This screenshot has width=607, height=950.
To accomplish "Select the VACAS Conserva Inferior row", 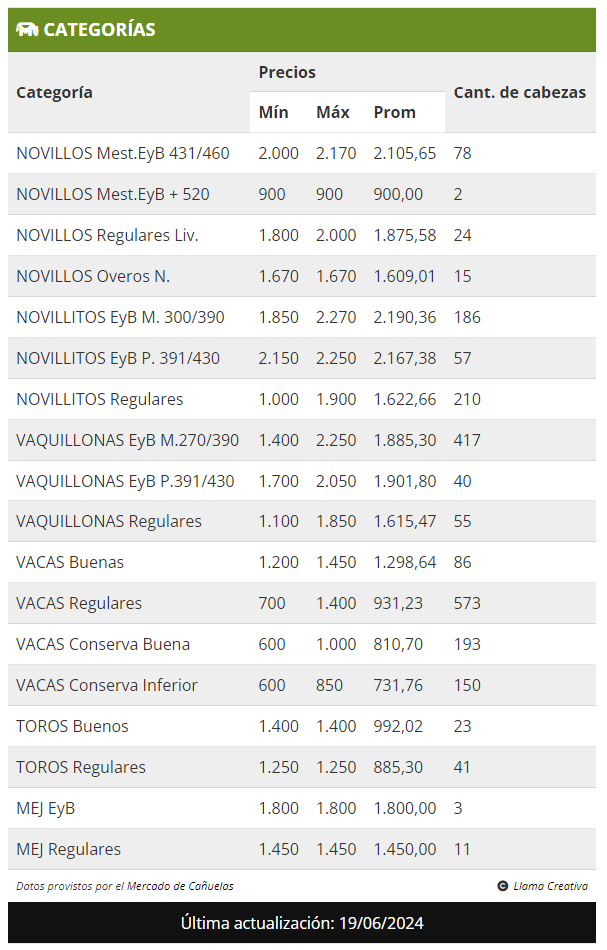I will click(302, 685).
